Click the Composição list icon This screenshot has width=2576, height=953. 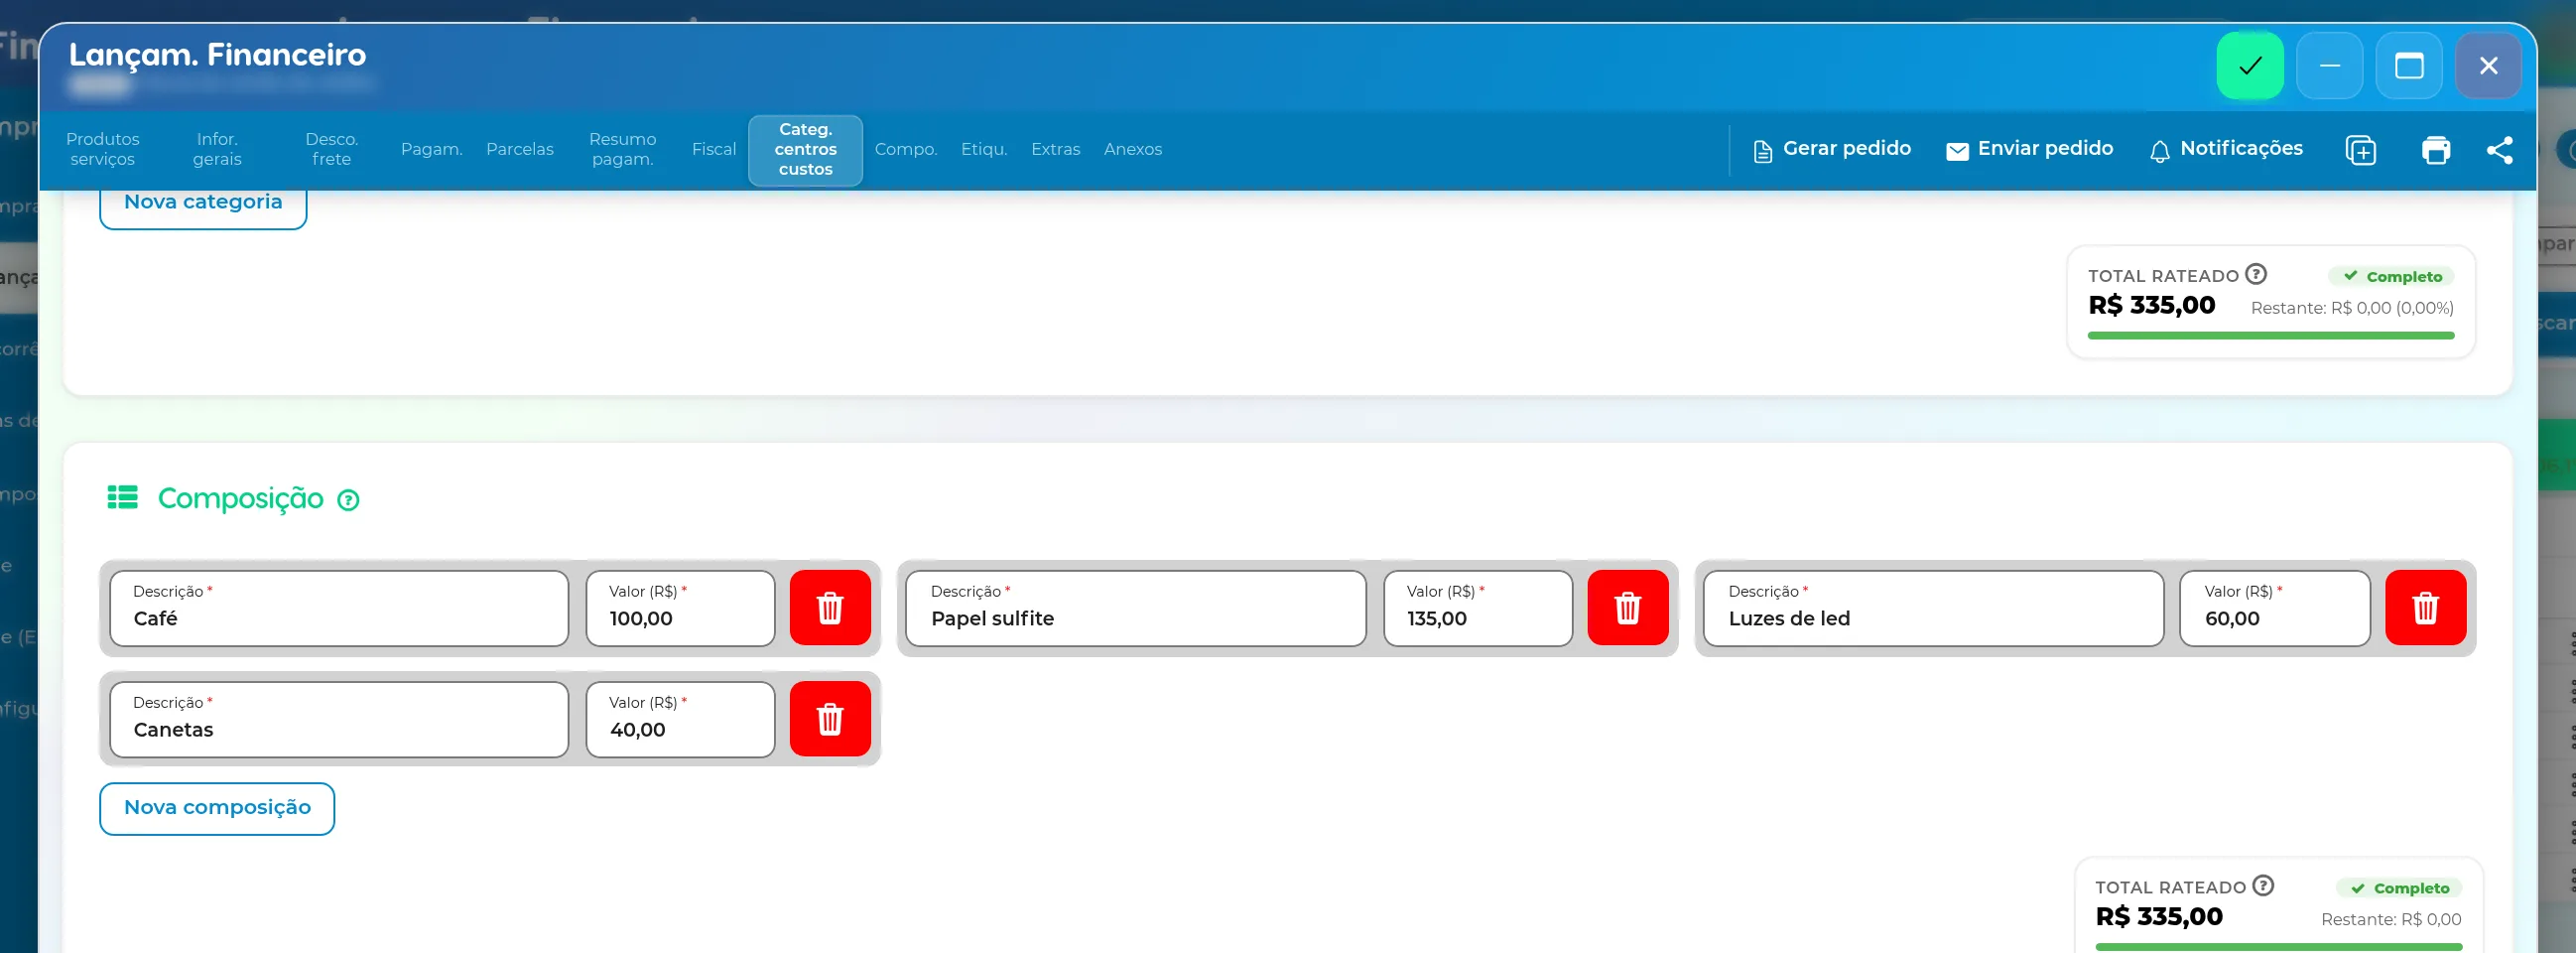[123, 497]
